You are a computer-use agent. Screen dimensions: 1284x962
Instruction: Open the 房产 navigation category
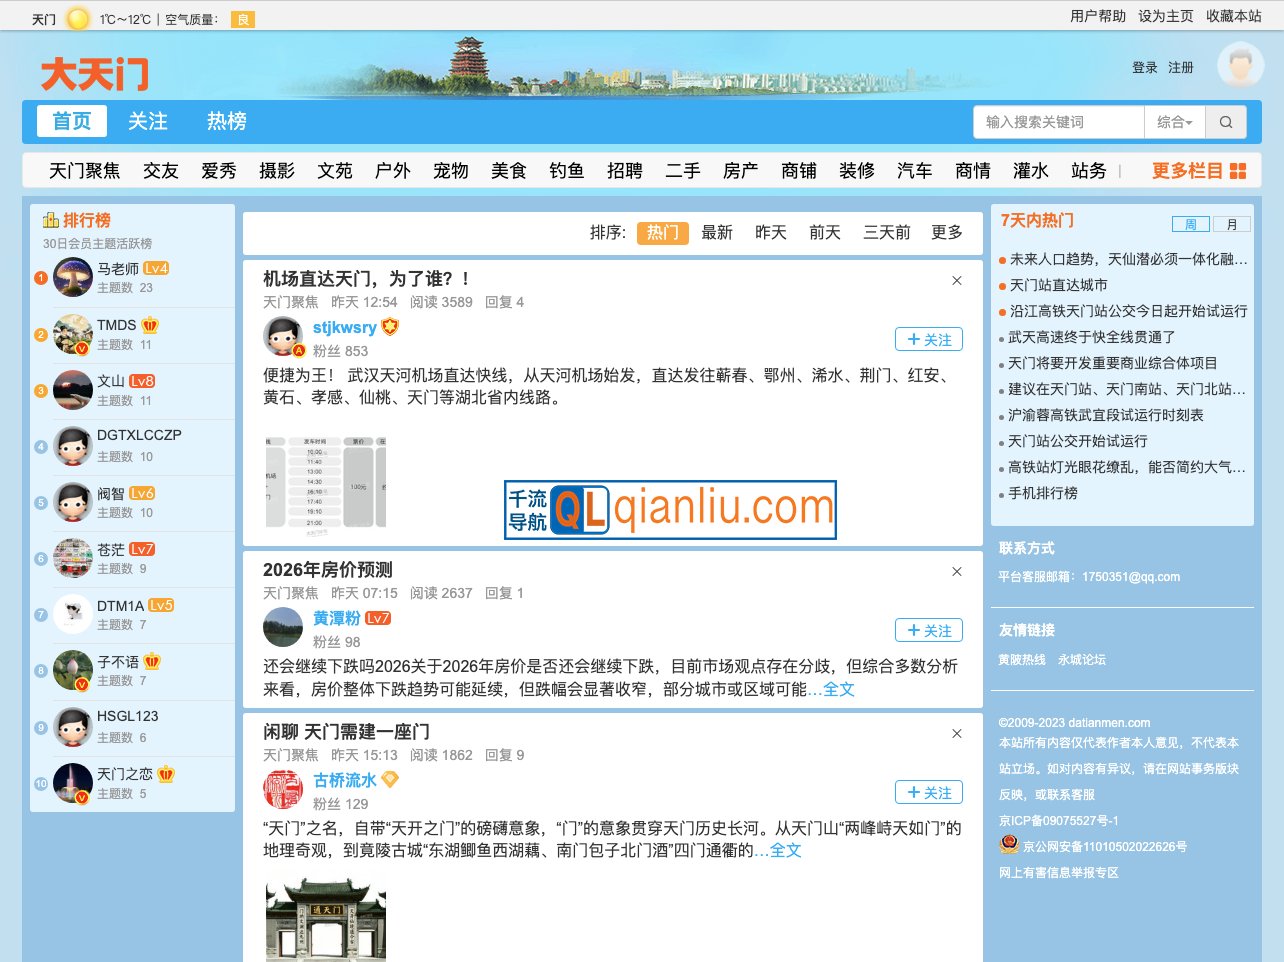pyautogui.click(x=741, y=170)
